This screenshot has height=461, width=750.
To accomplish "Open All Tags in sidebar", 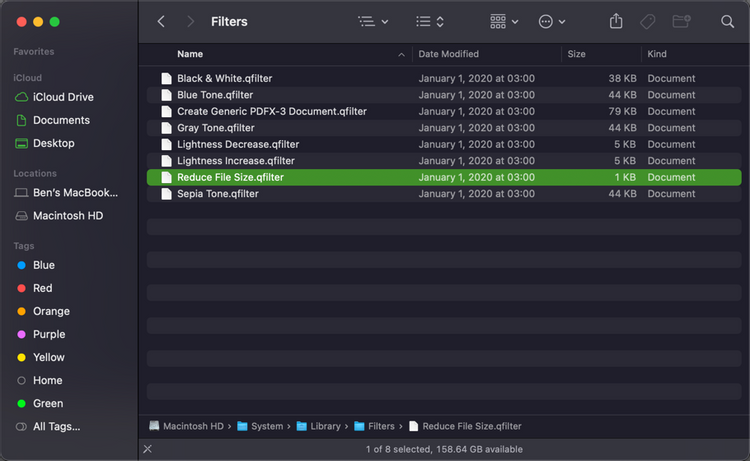I will click(x=56, y=426).
